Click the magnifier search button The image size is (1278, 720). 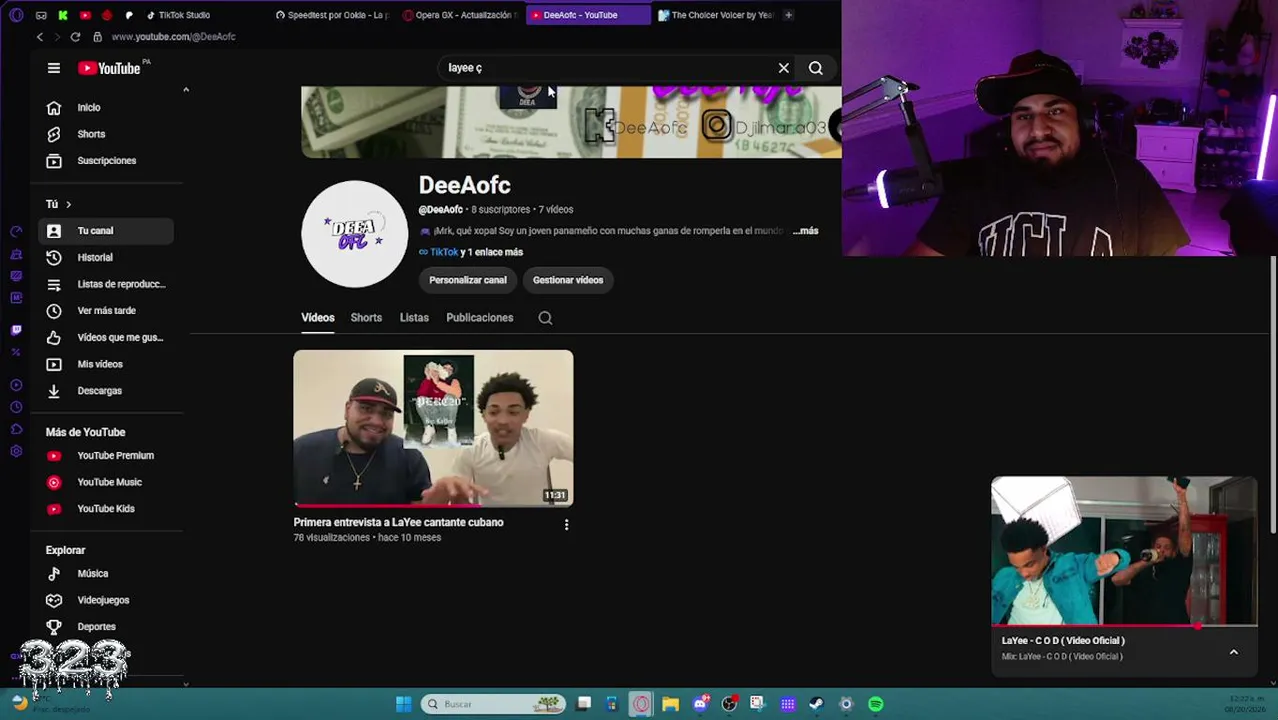coord(816,68)
